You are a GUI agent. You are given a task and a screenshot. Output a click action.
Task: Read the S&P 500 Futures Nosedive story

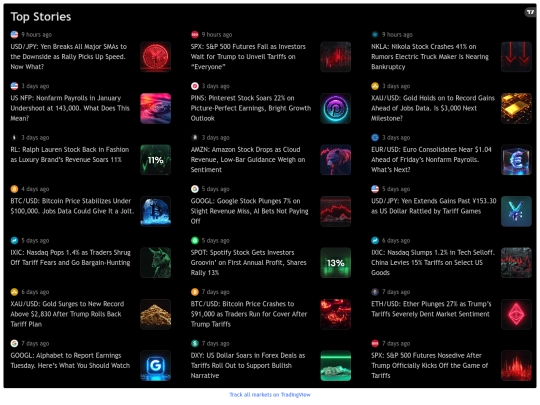[429, 365]
